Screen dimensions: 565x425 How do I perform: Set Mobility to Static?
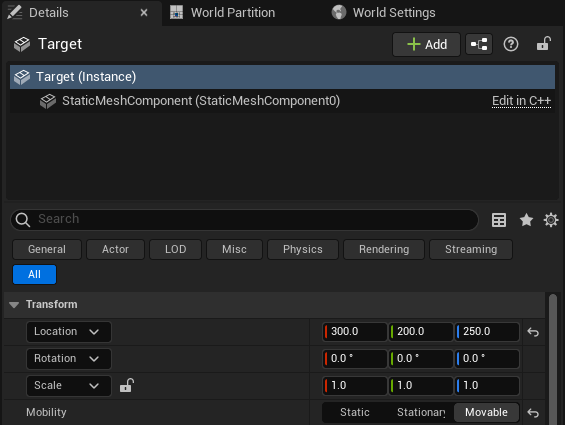pos(355,412)
